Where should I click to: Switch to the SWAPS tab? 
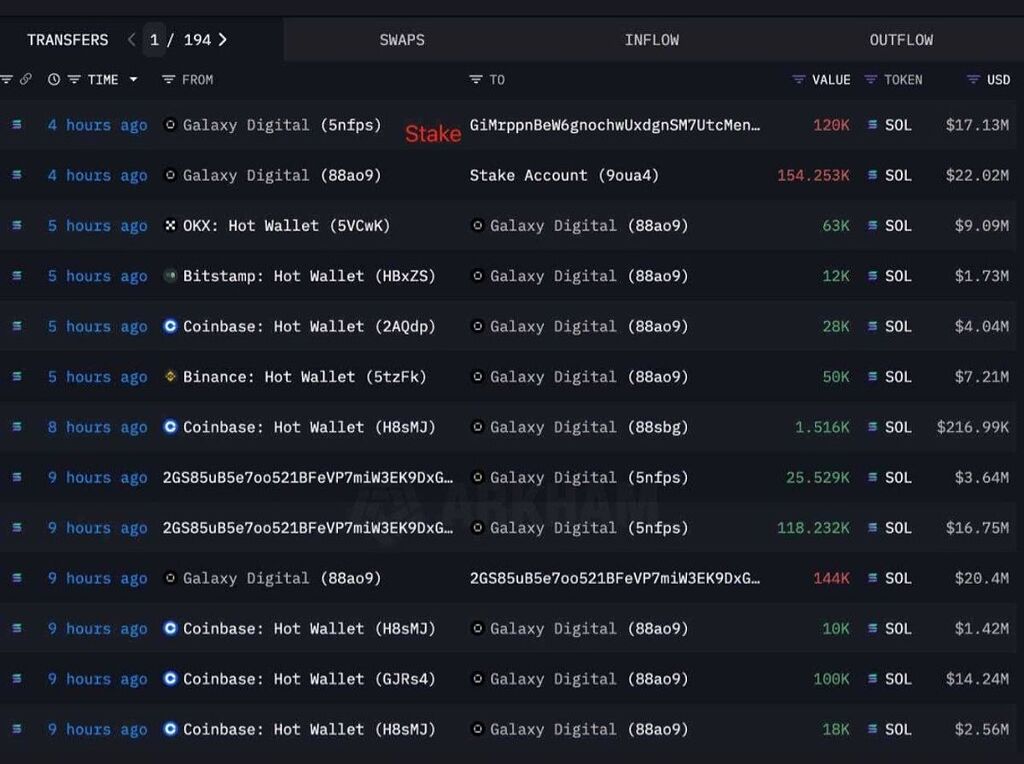click(402, 40)
